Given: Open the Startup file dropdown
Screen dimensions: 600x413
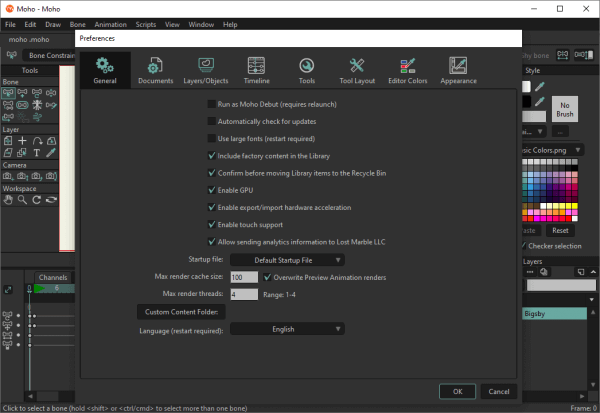Looking at the screenshot, I should click(x=287, y=260).
